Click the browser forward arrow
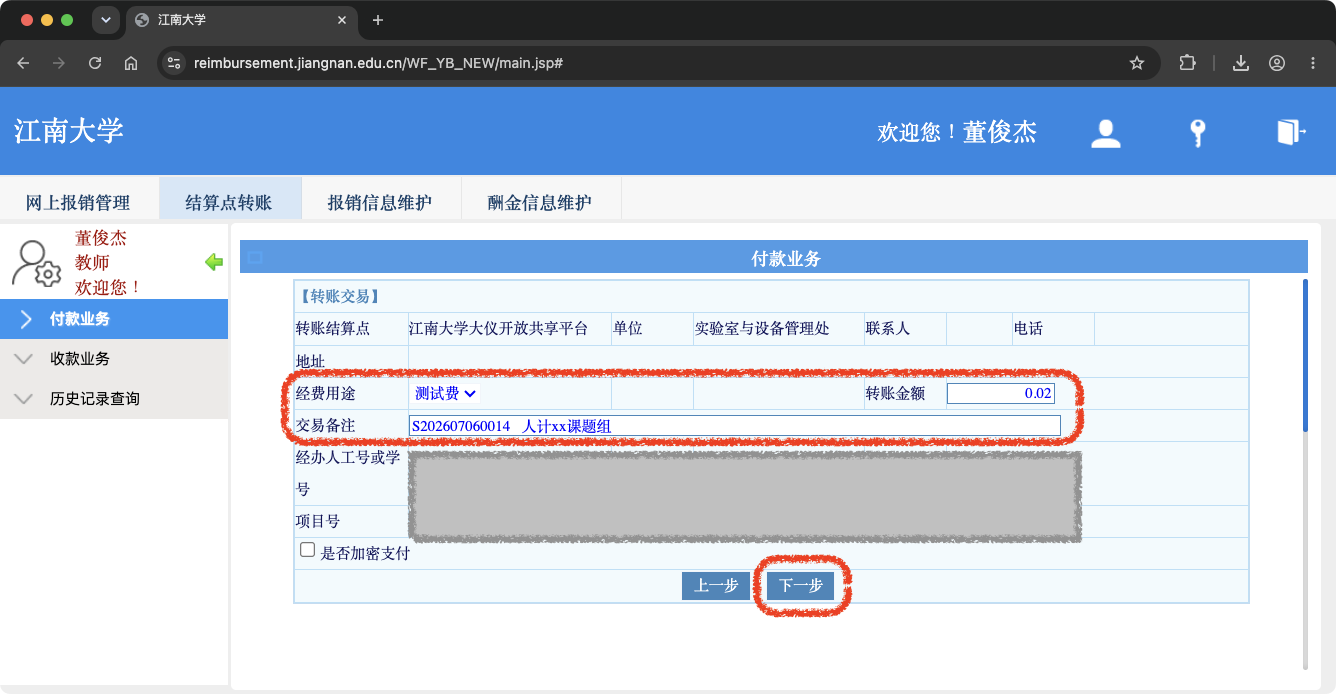 coord(59,63)
